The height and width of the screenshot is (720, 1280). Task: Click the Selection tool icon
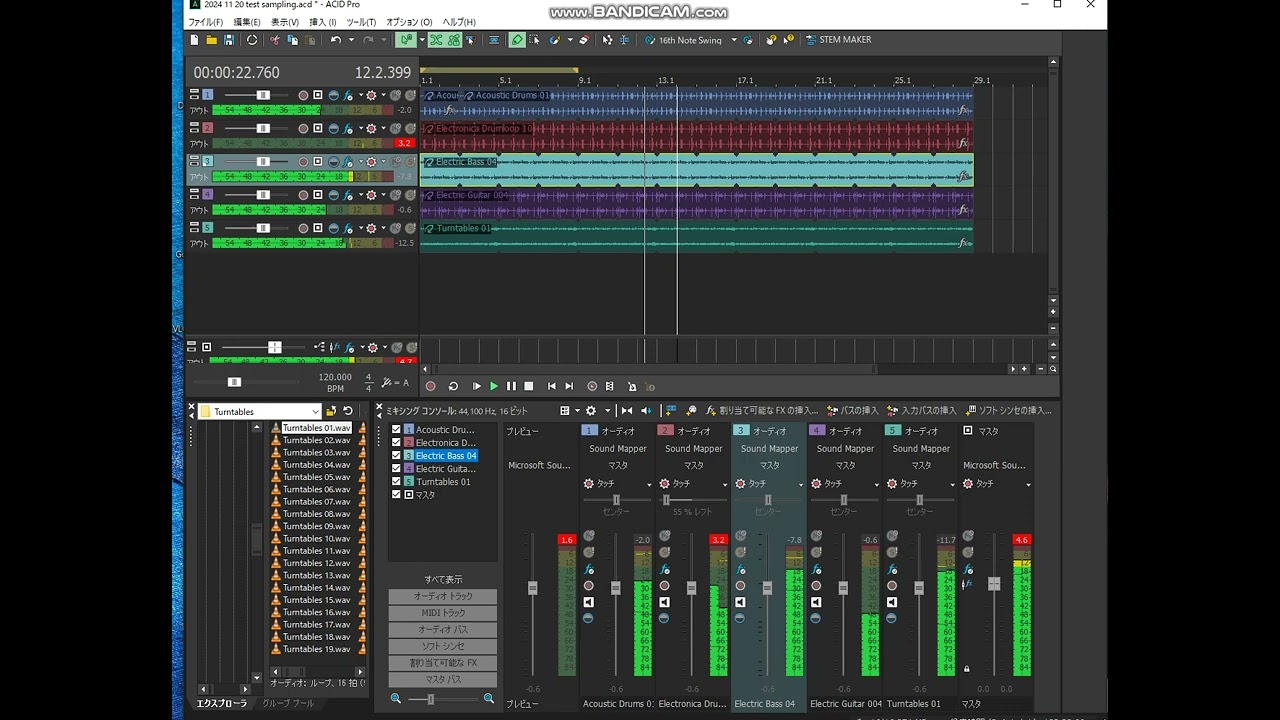pyautogui.click(x=534, y=40)
